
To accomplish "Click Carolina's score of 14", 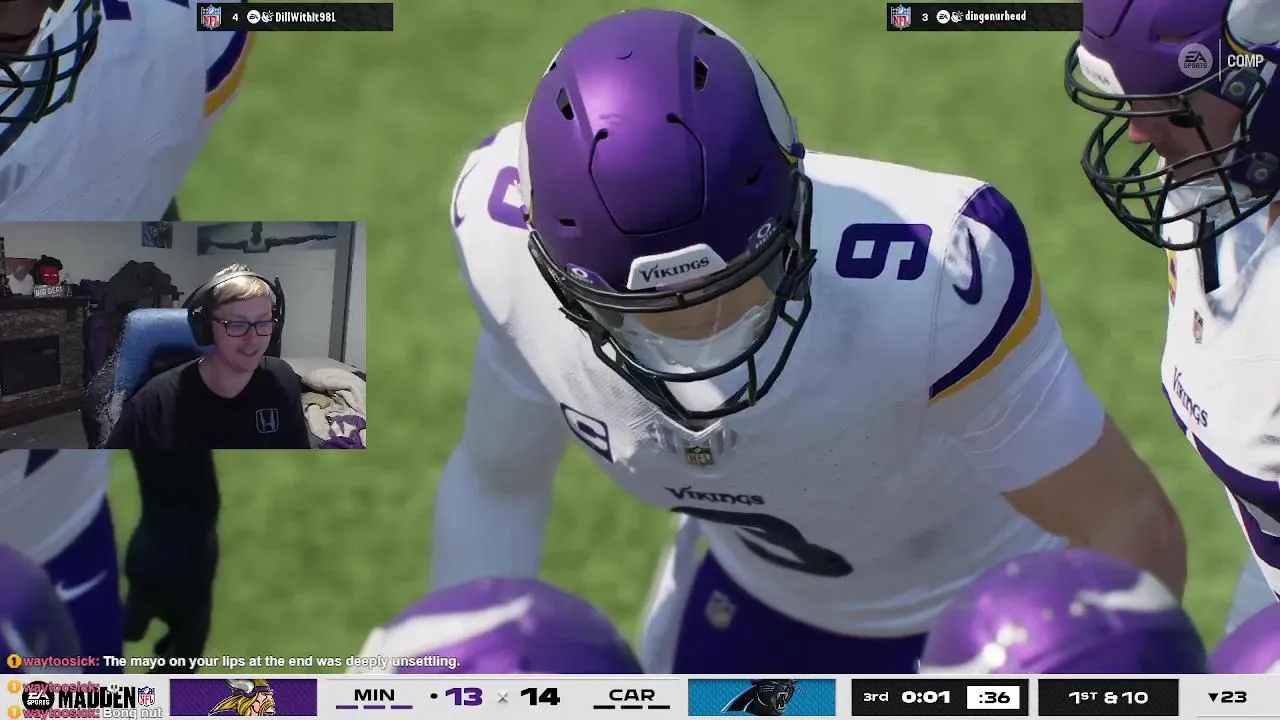I will click(x=540, y=697).
